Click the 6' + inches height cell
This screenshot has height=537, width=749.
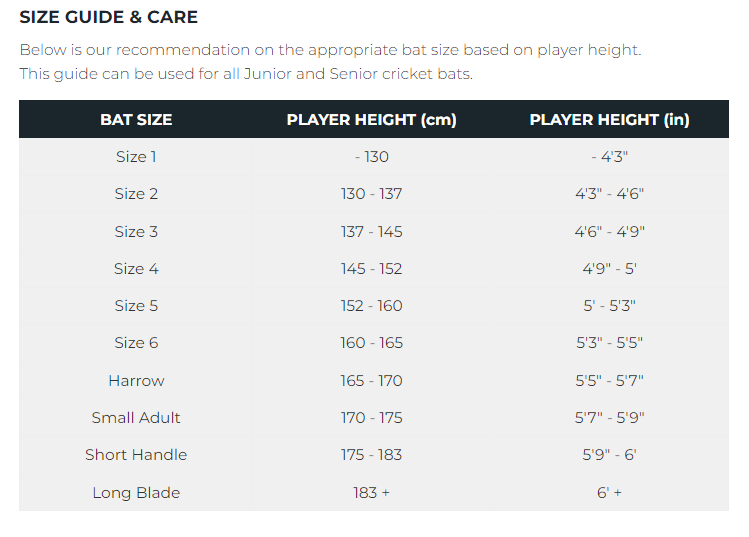point(609,493)
